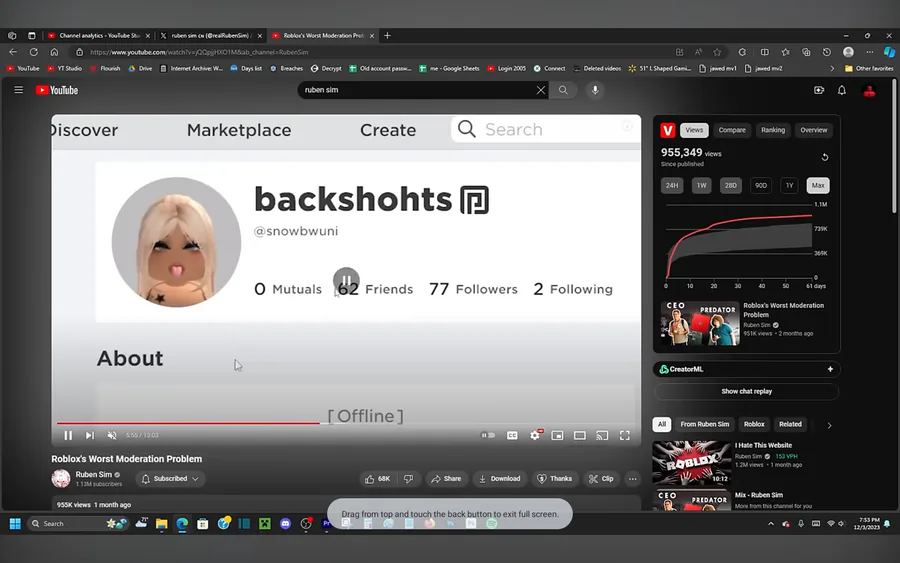900x563 pixels.
Task: Click the Thanks button
Action: [x=554, y=479]
